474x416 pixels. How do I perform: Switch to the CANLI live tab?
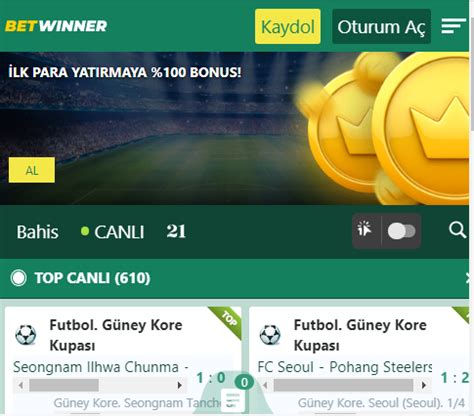point(113,232)
